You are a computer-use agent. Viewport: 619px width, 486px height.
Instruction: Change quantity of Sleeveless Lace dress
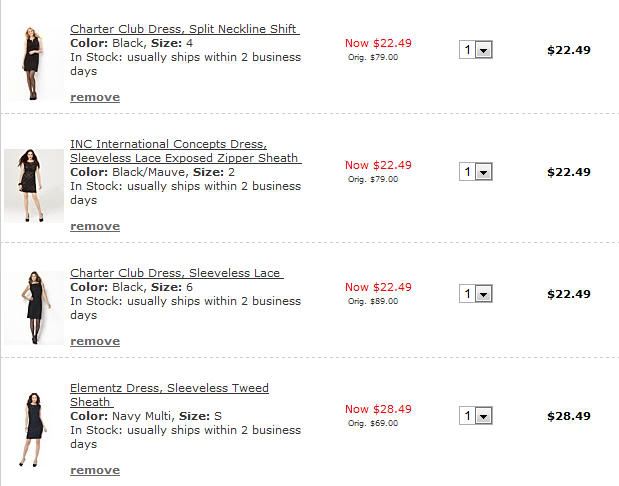(x=484, y=294)
